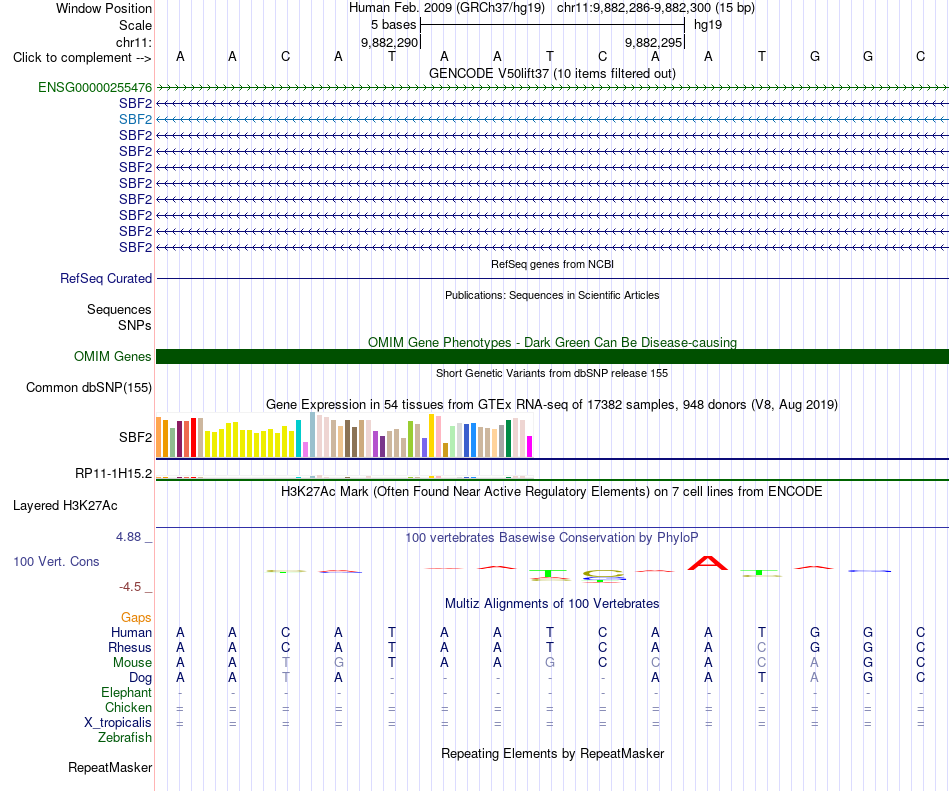Click the SBF2 GTEx expression bar chart

click(x=344, y=435)
